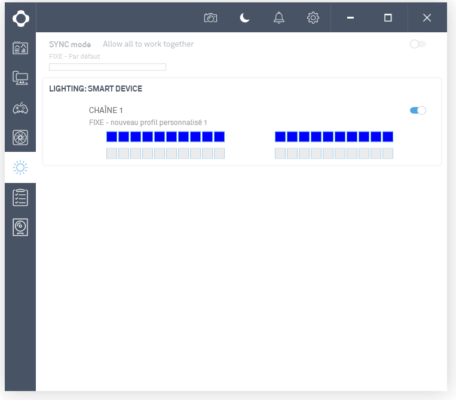Click last gray LED in right lower strip

388,153
